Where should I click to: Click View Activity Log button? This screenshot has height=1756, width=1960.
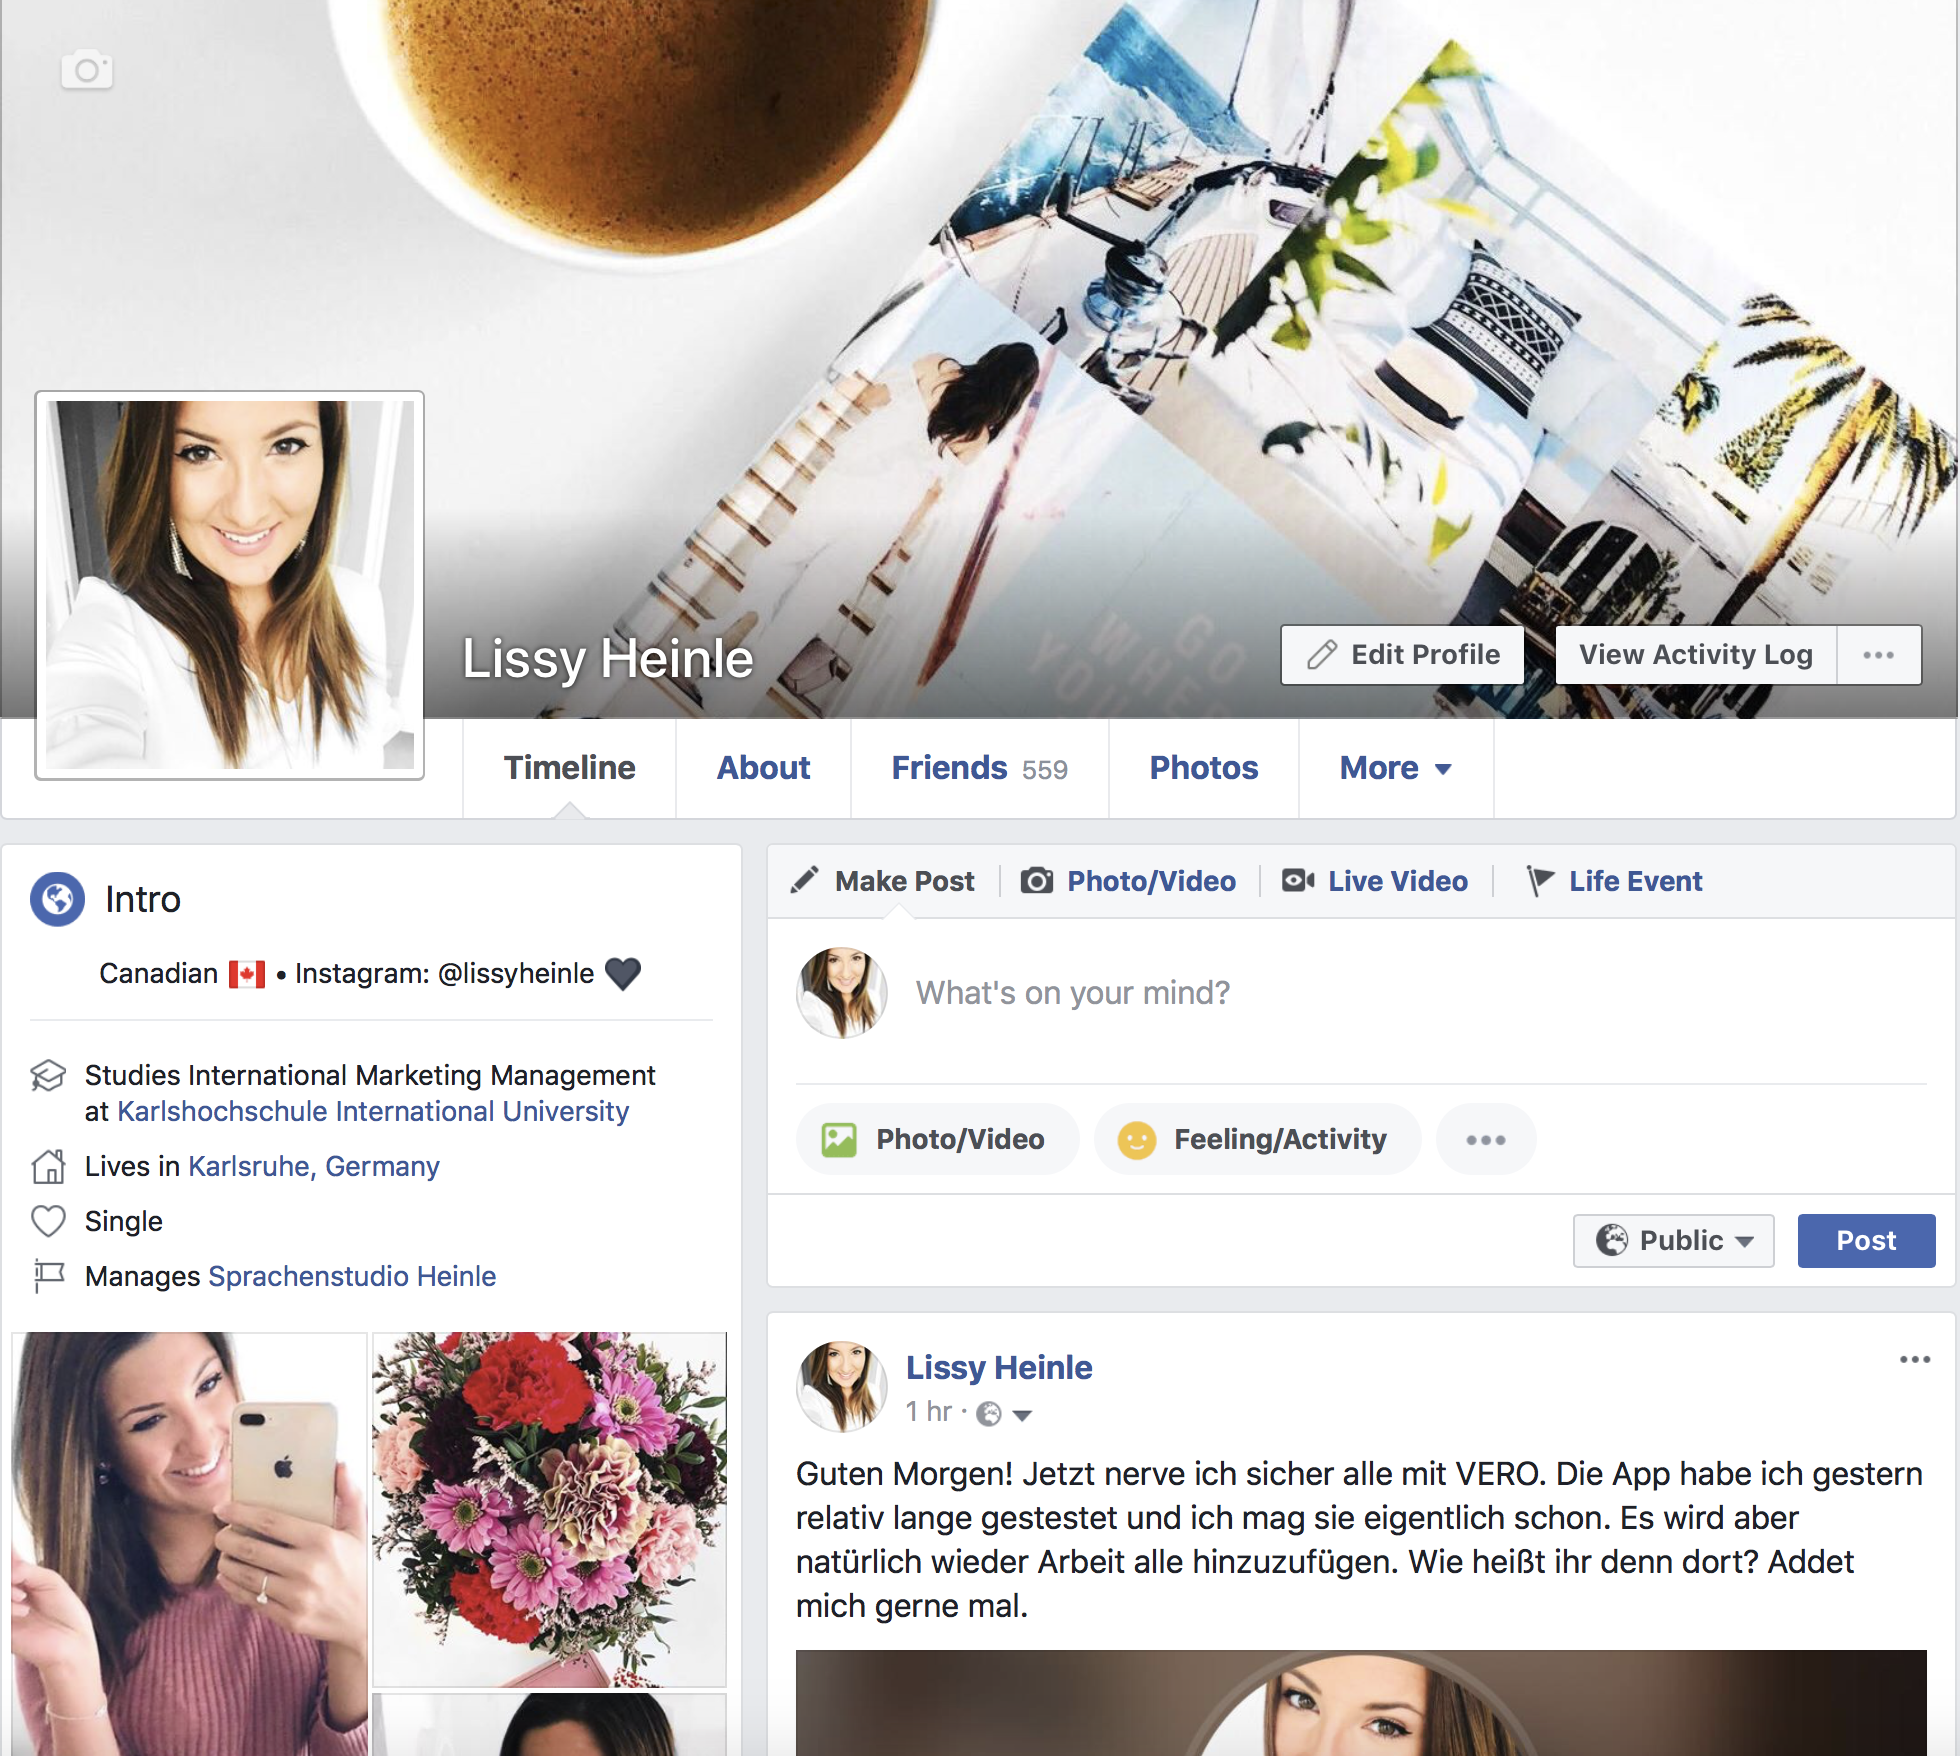pos(1696,655)
